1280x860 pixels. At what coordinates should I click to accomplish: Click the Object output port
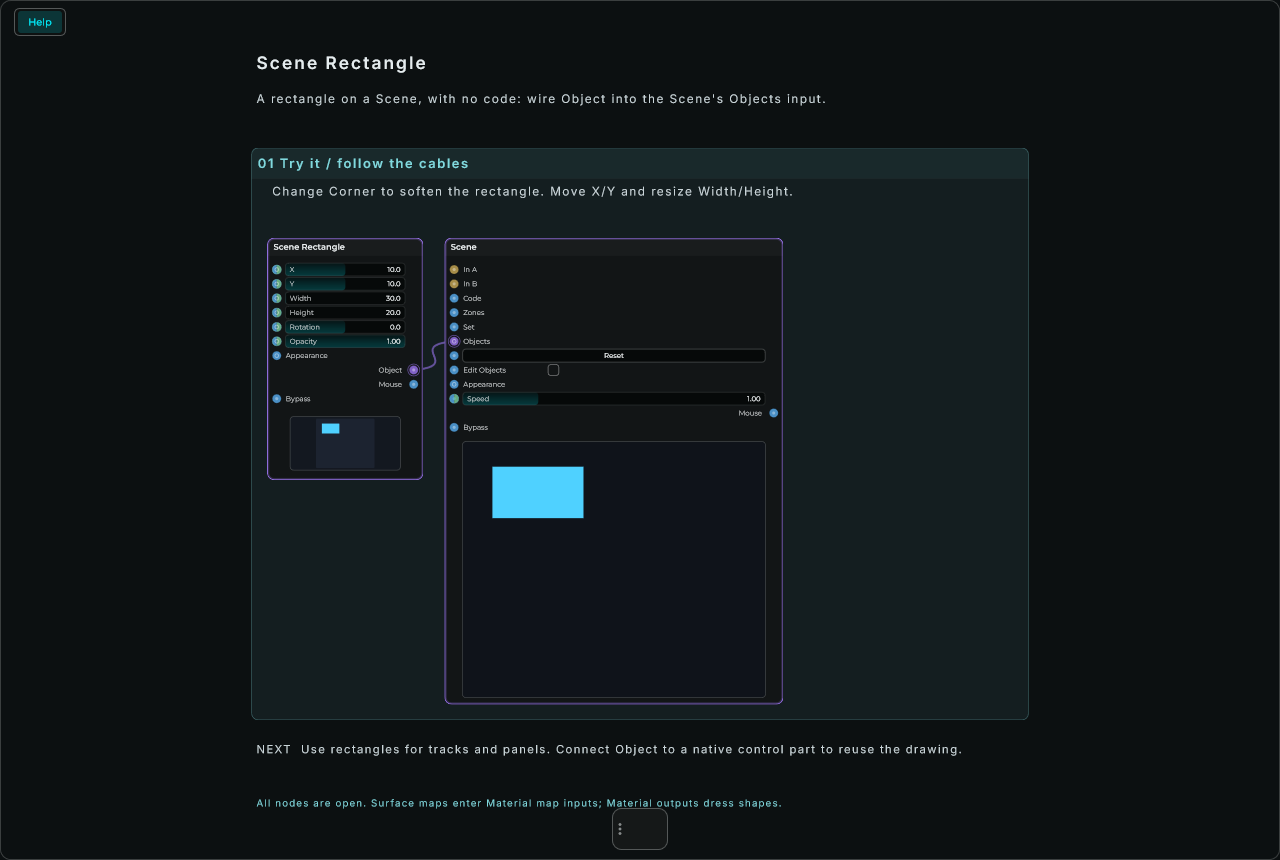click(414, 370)
